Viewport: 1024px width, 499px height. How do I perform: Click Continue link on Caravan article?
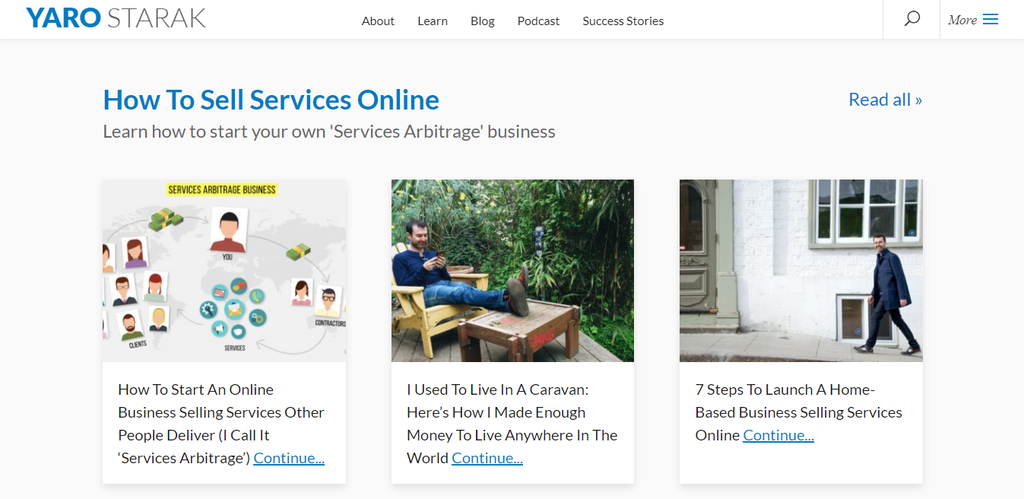[x=487, y=458]
